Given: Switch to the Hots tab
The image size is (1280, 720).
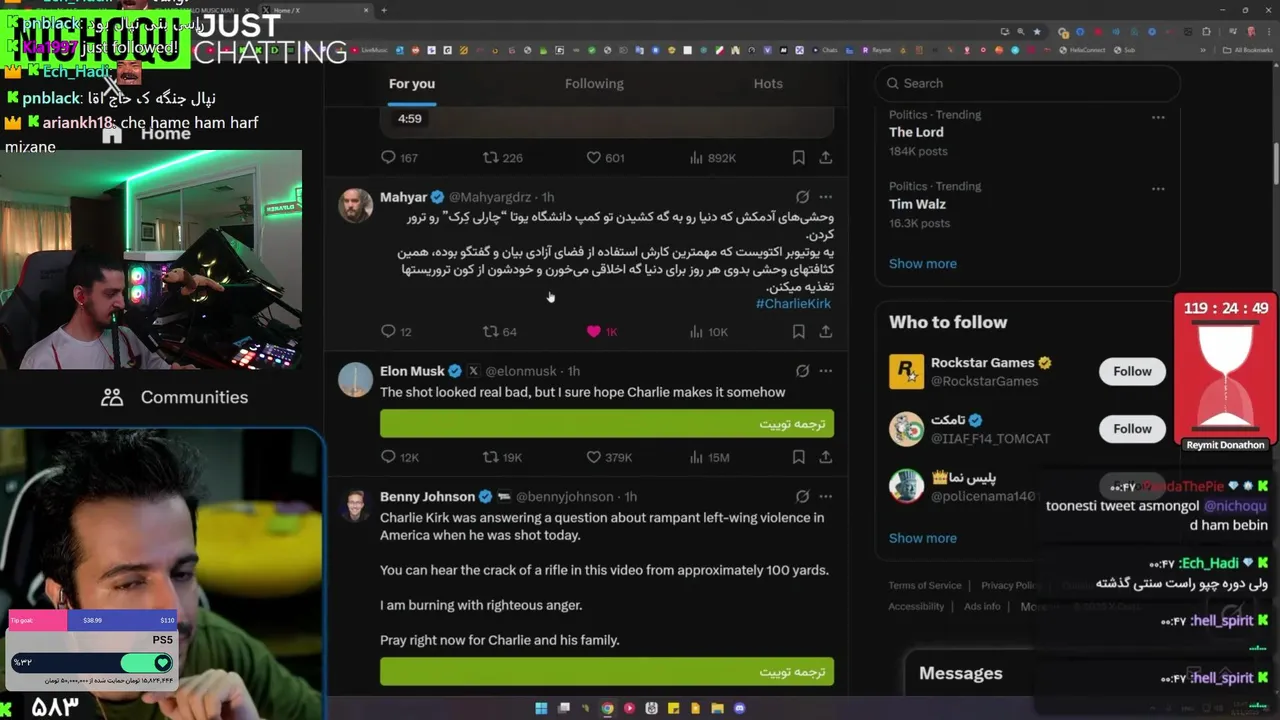Looking at the screenshot, I should coord(768,84).
